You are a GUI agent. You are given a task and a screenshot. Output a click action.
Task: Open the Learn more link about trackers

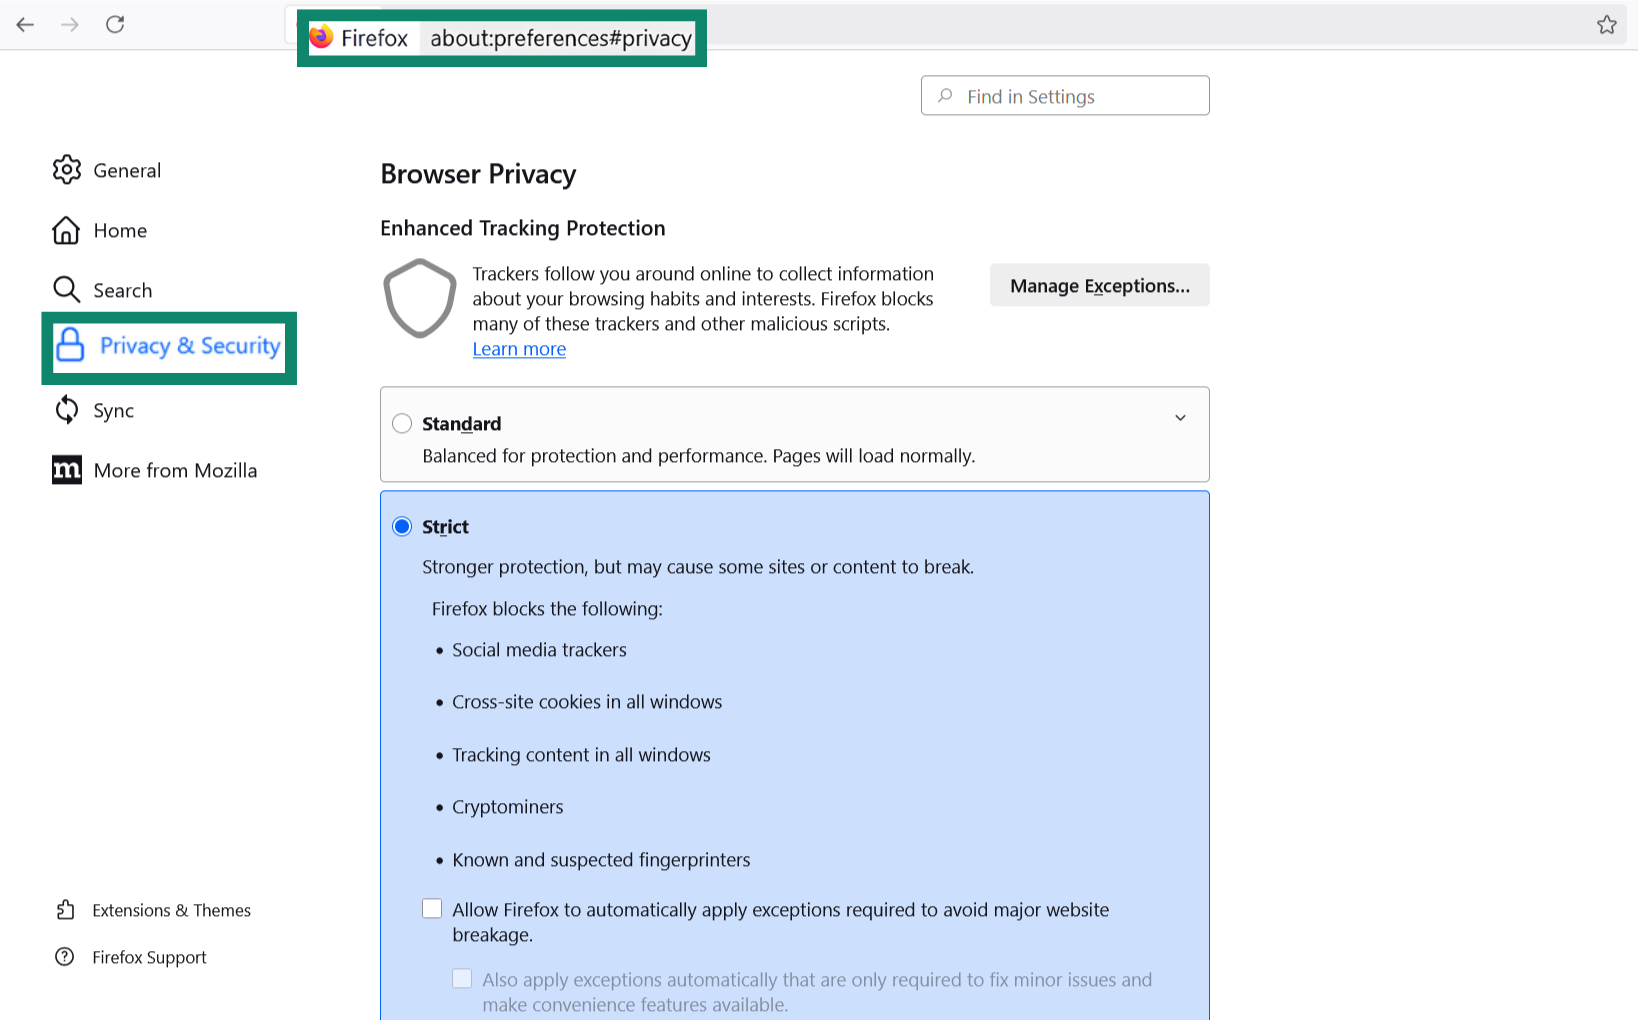click(x=519, y=348)
